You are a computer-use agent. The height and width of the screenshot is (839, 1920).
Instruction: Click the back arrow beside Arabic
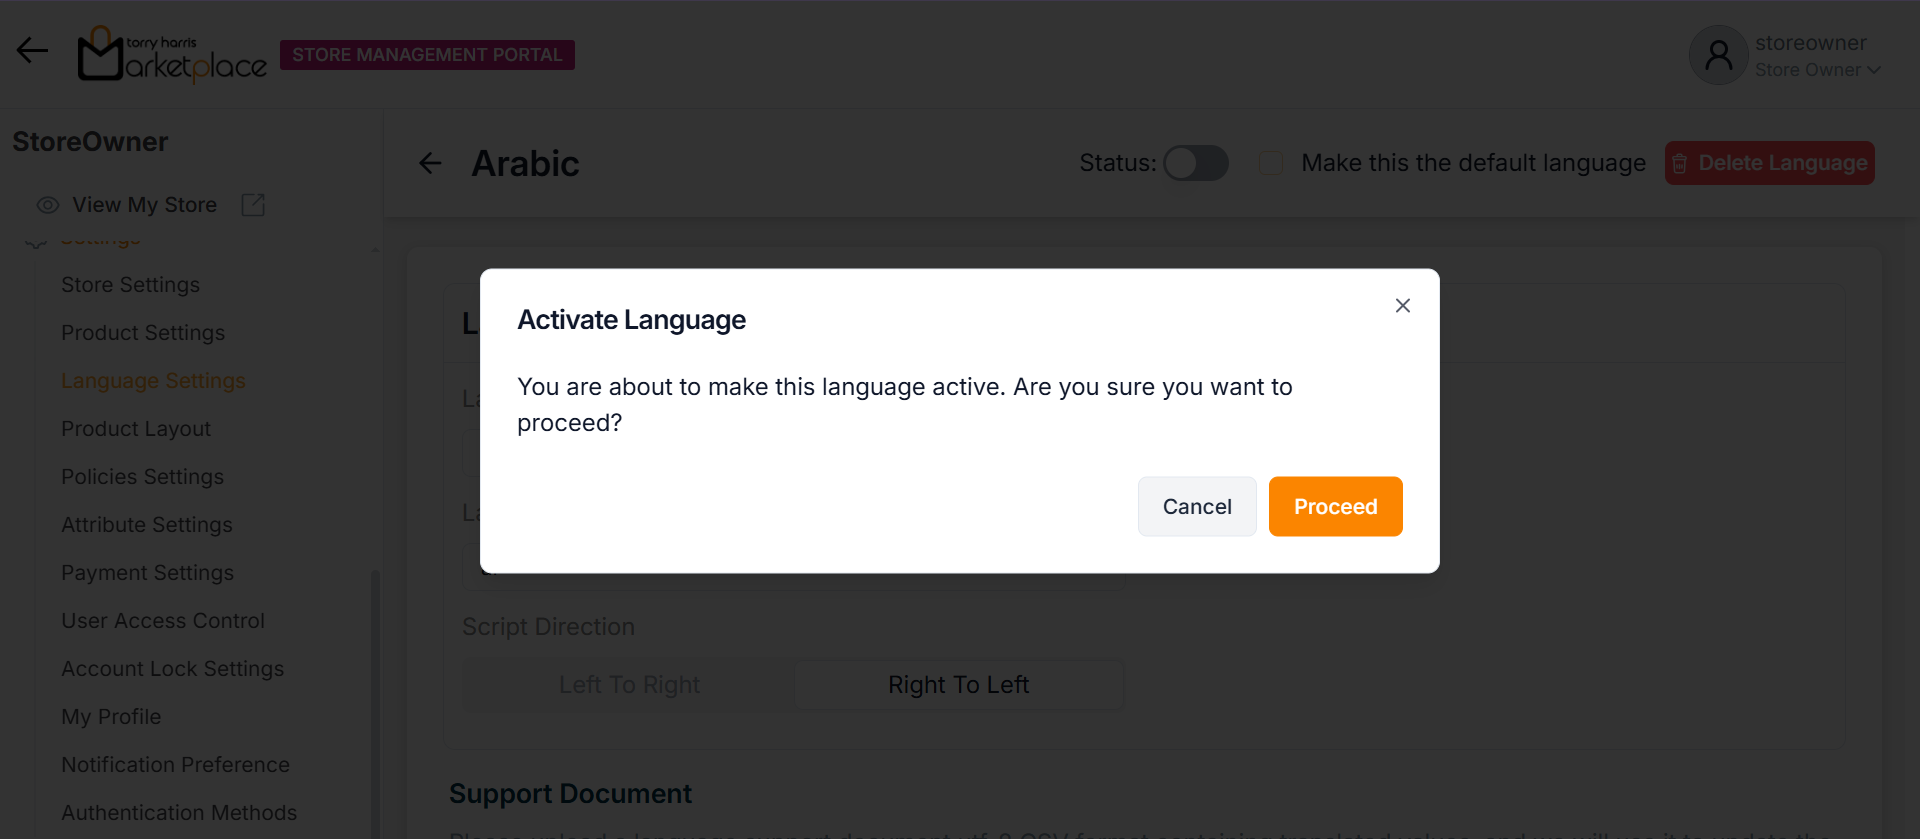pos(430,163)
